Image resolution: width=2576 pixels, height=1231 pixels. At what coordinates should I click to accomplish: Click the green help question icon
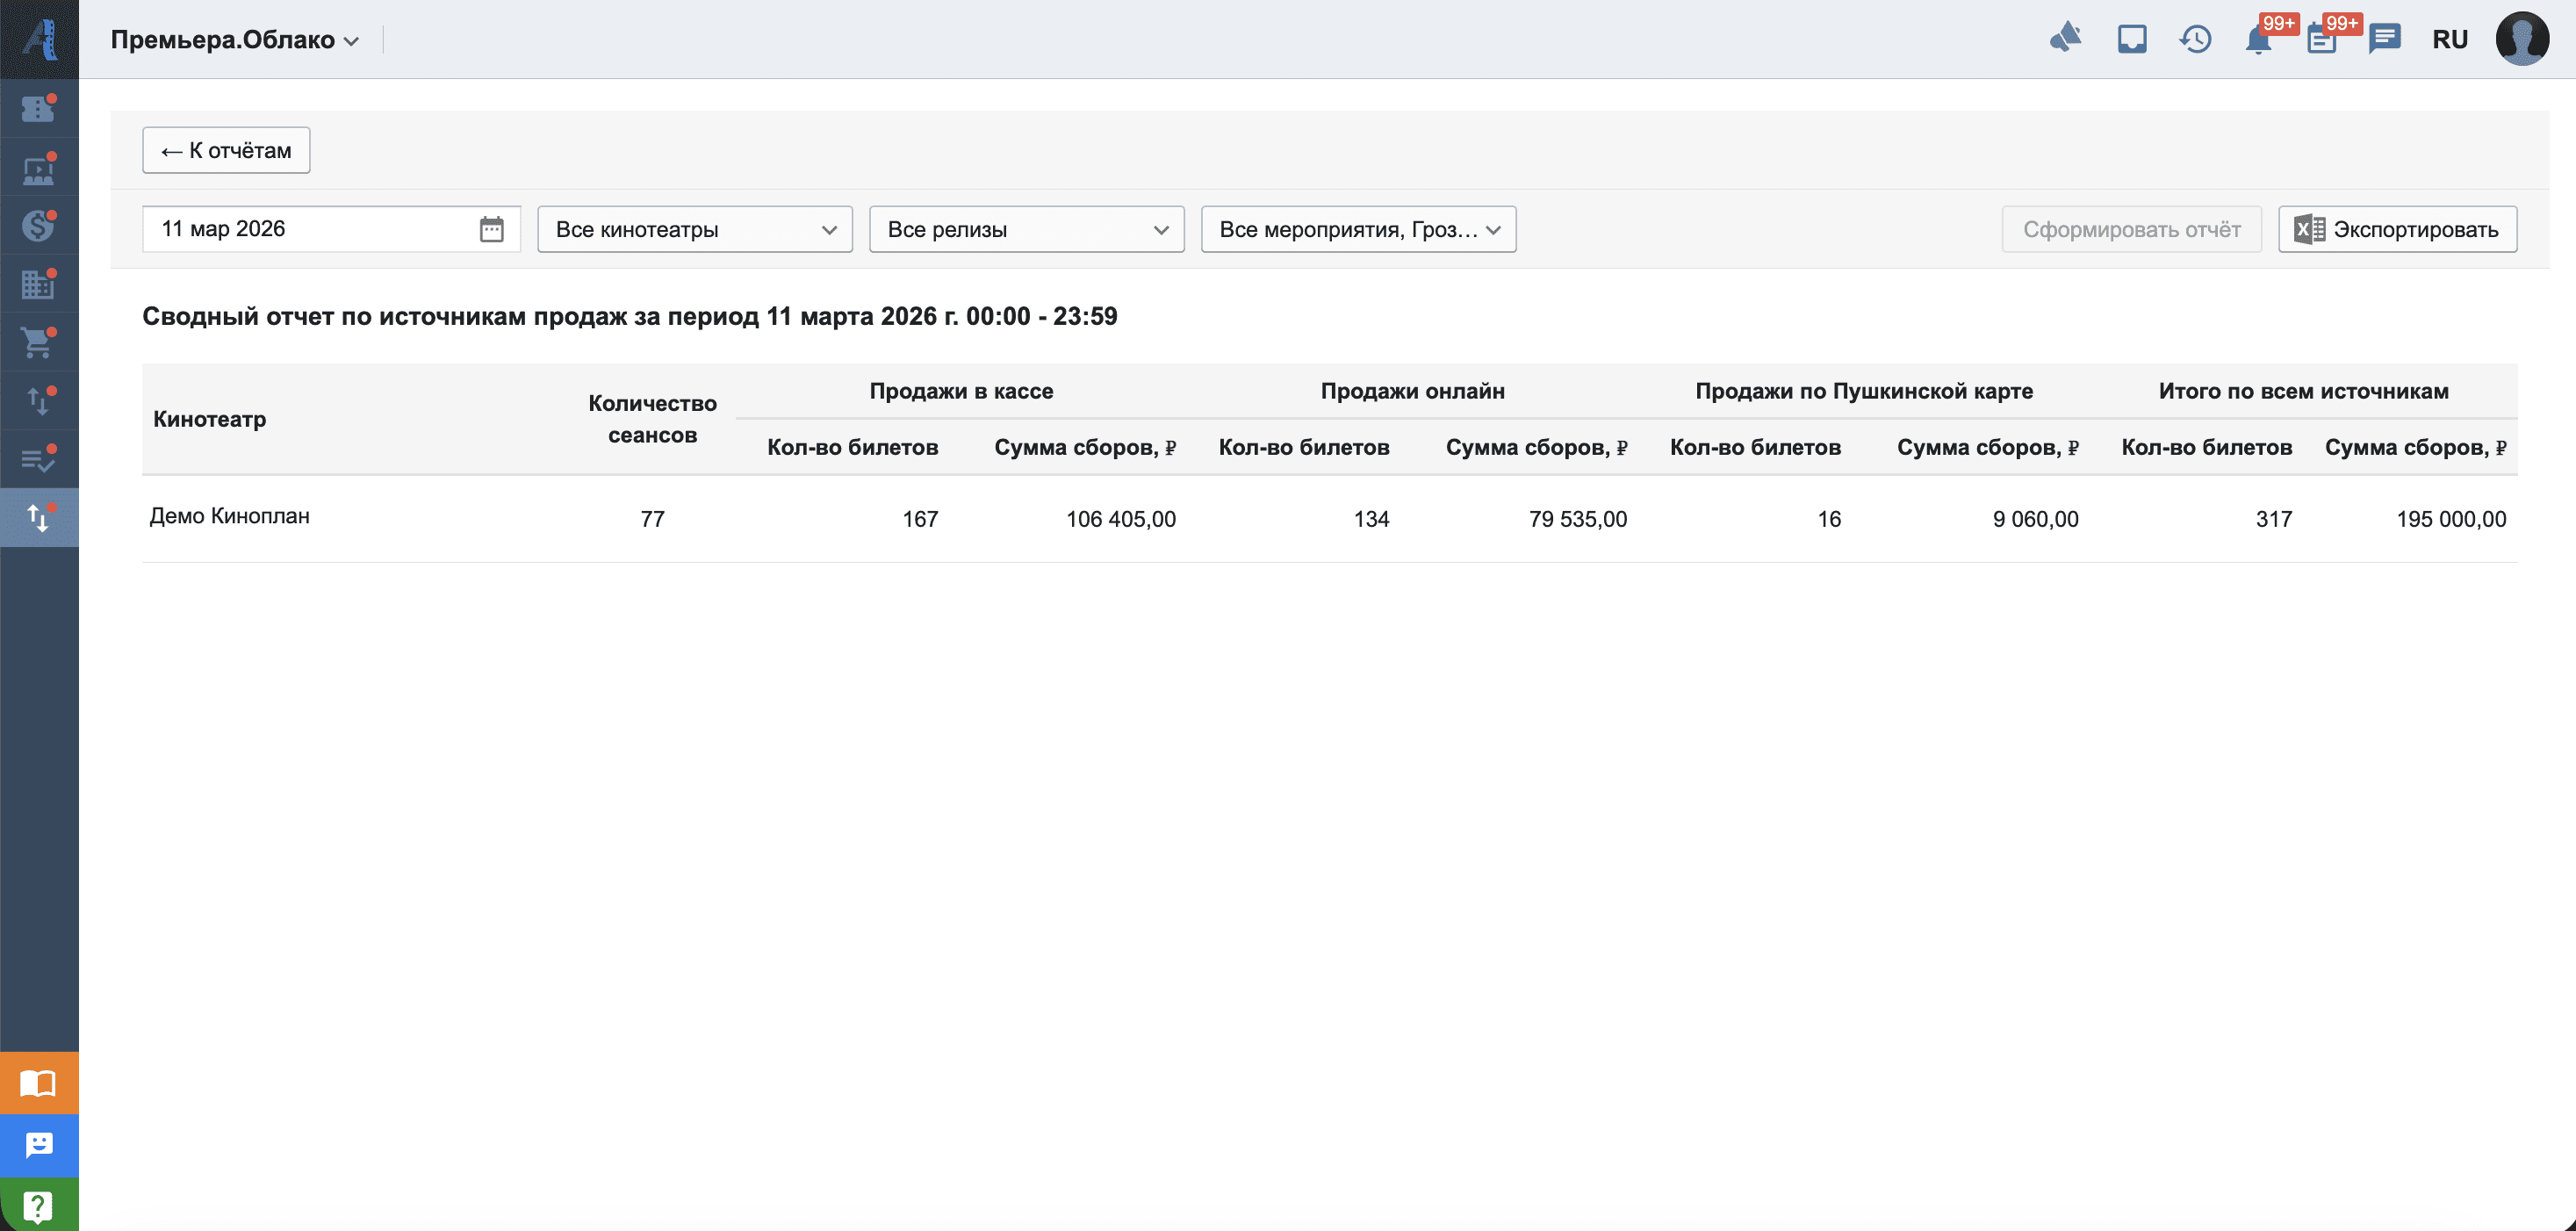pyautogui.click(x=39, y=1206)
